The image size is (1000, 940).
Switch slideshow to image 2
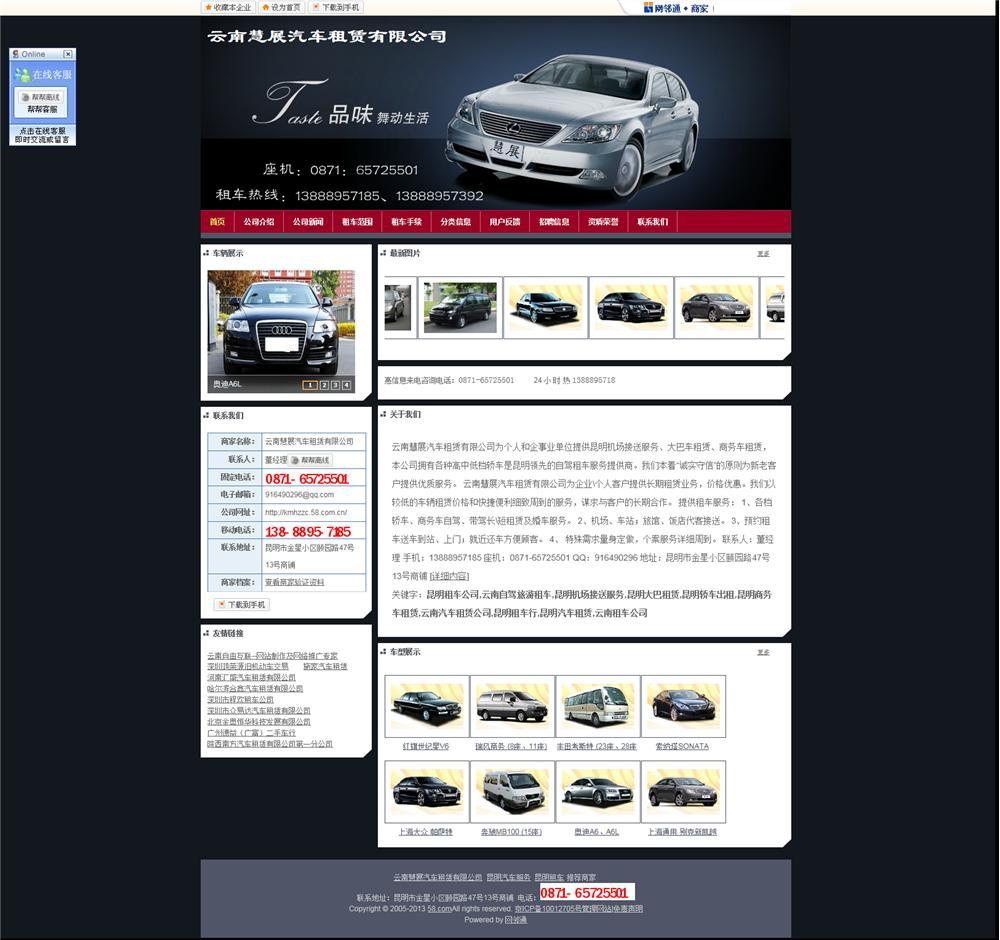(323, 385)
